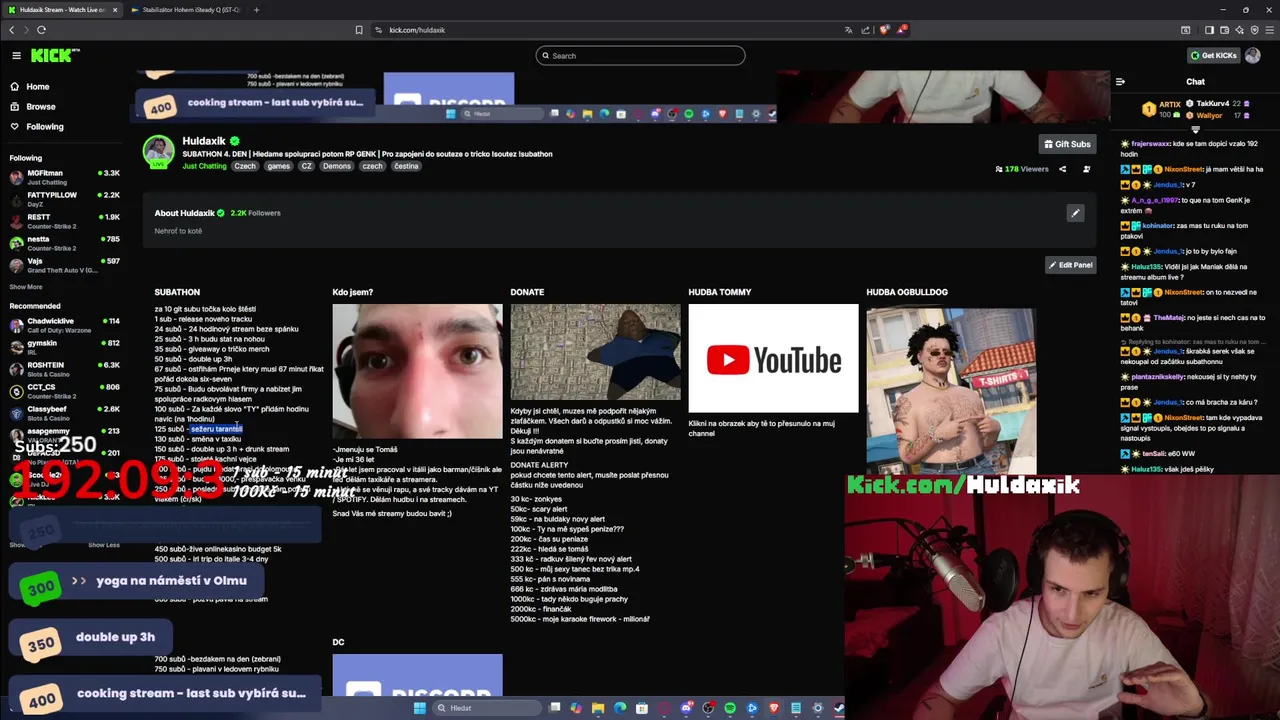Toggle the browser sidebar panel icon
Image resolution: width=1280 pixels, height=720 pixels.
pos(1209,30)
